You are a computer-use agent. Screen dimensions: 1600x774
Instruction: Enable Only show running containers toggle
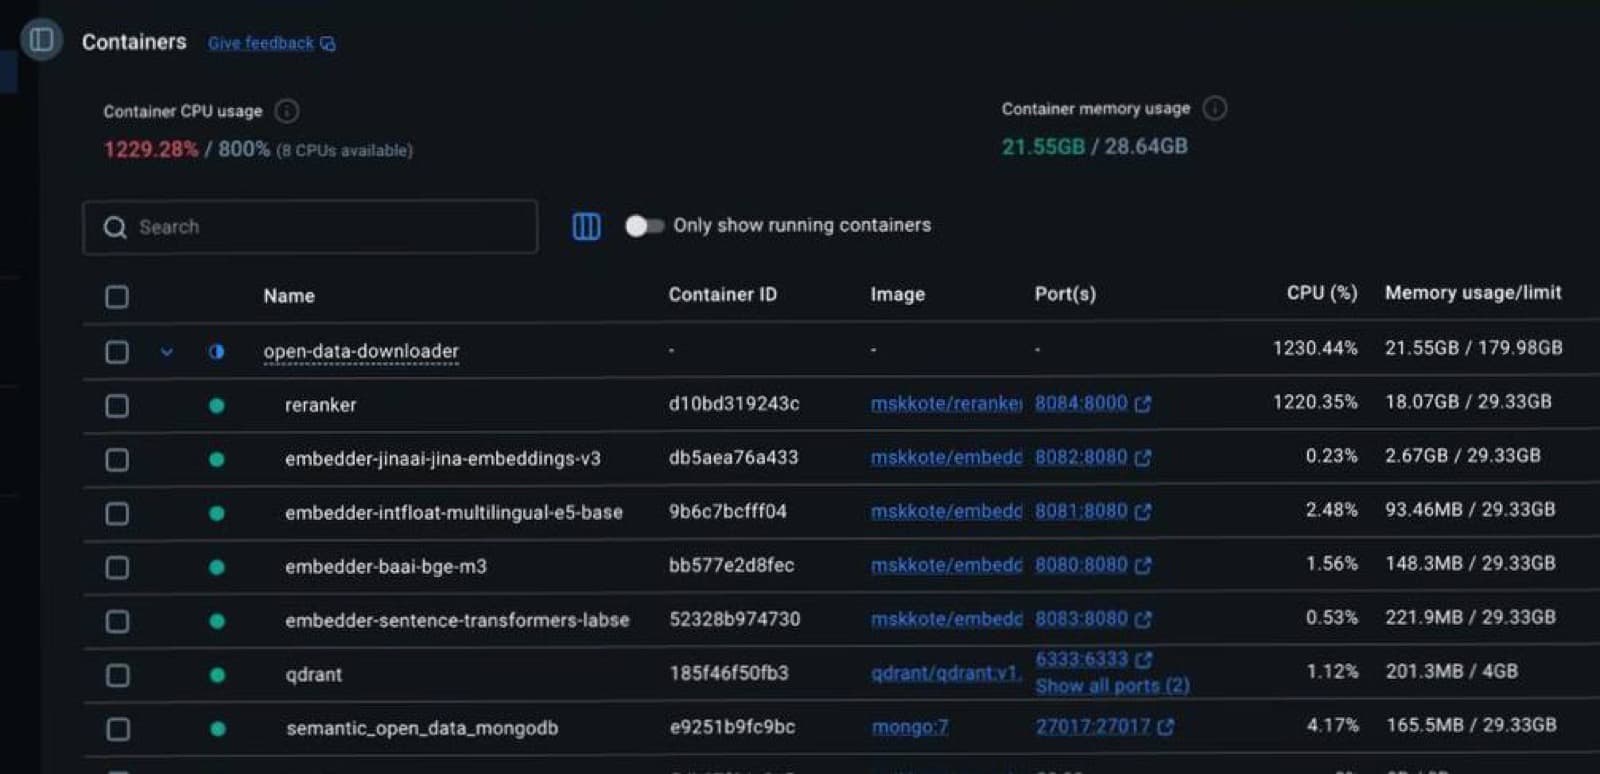click(x=644, y=226)
